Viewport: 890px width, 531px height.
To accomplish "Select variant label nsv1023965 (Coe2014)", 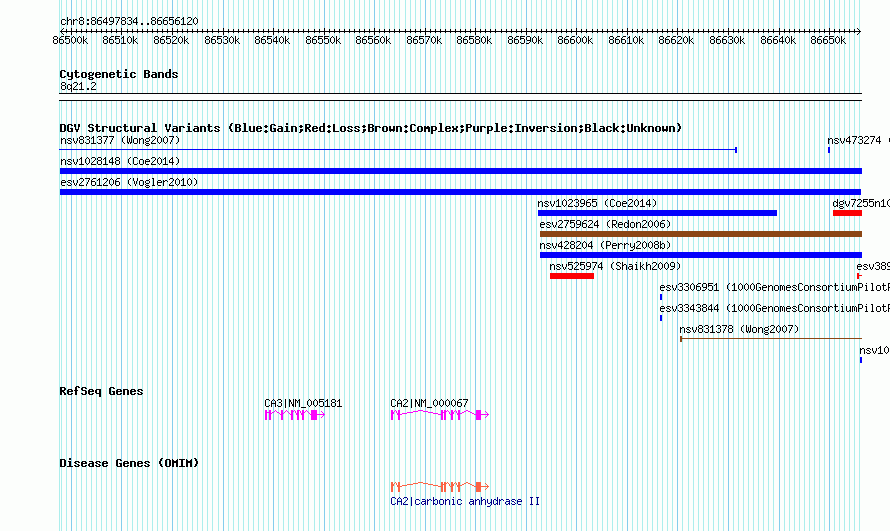I will (x=597, y=203).
